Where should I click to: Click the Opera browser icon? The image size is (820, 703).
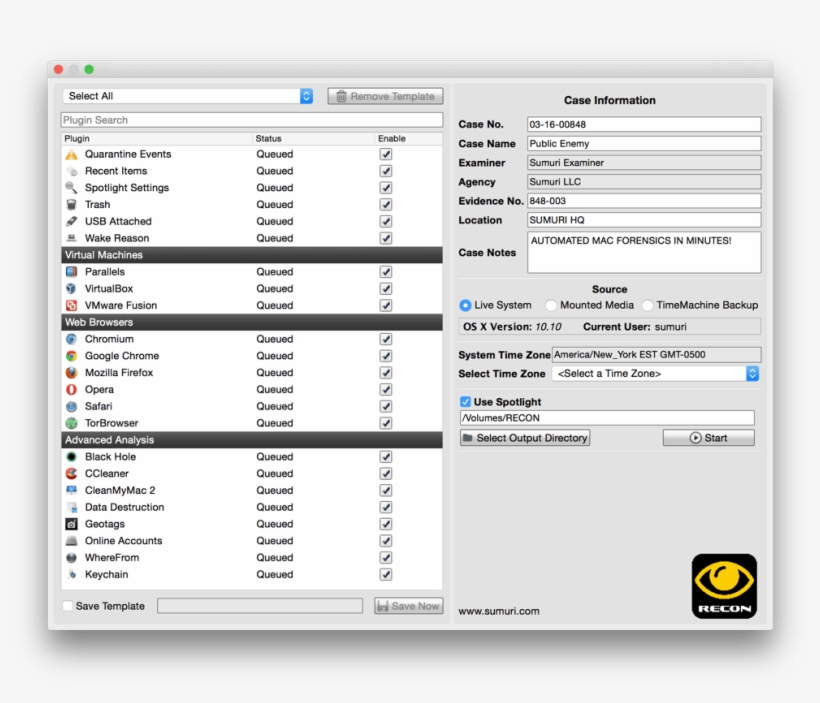(72, 390)
